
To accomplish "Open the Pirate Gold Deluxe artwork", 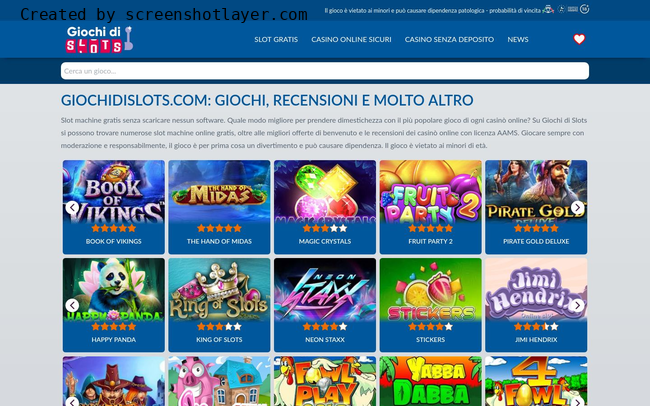I will [x=536, y=192].
